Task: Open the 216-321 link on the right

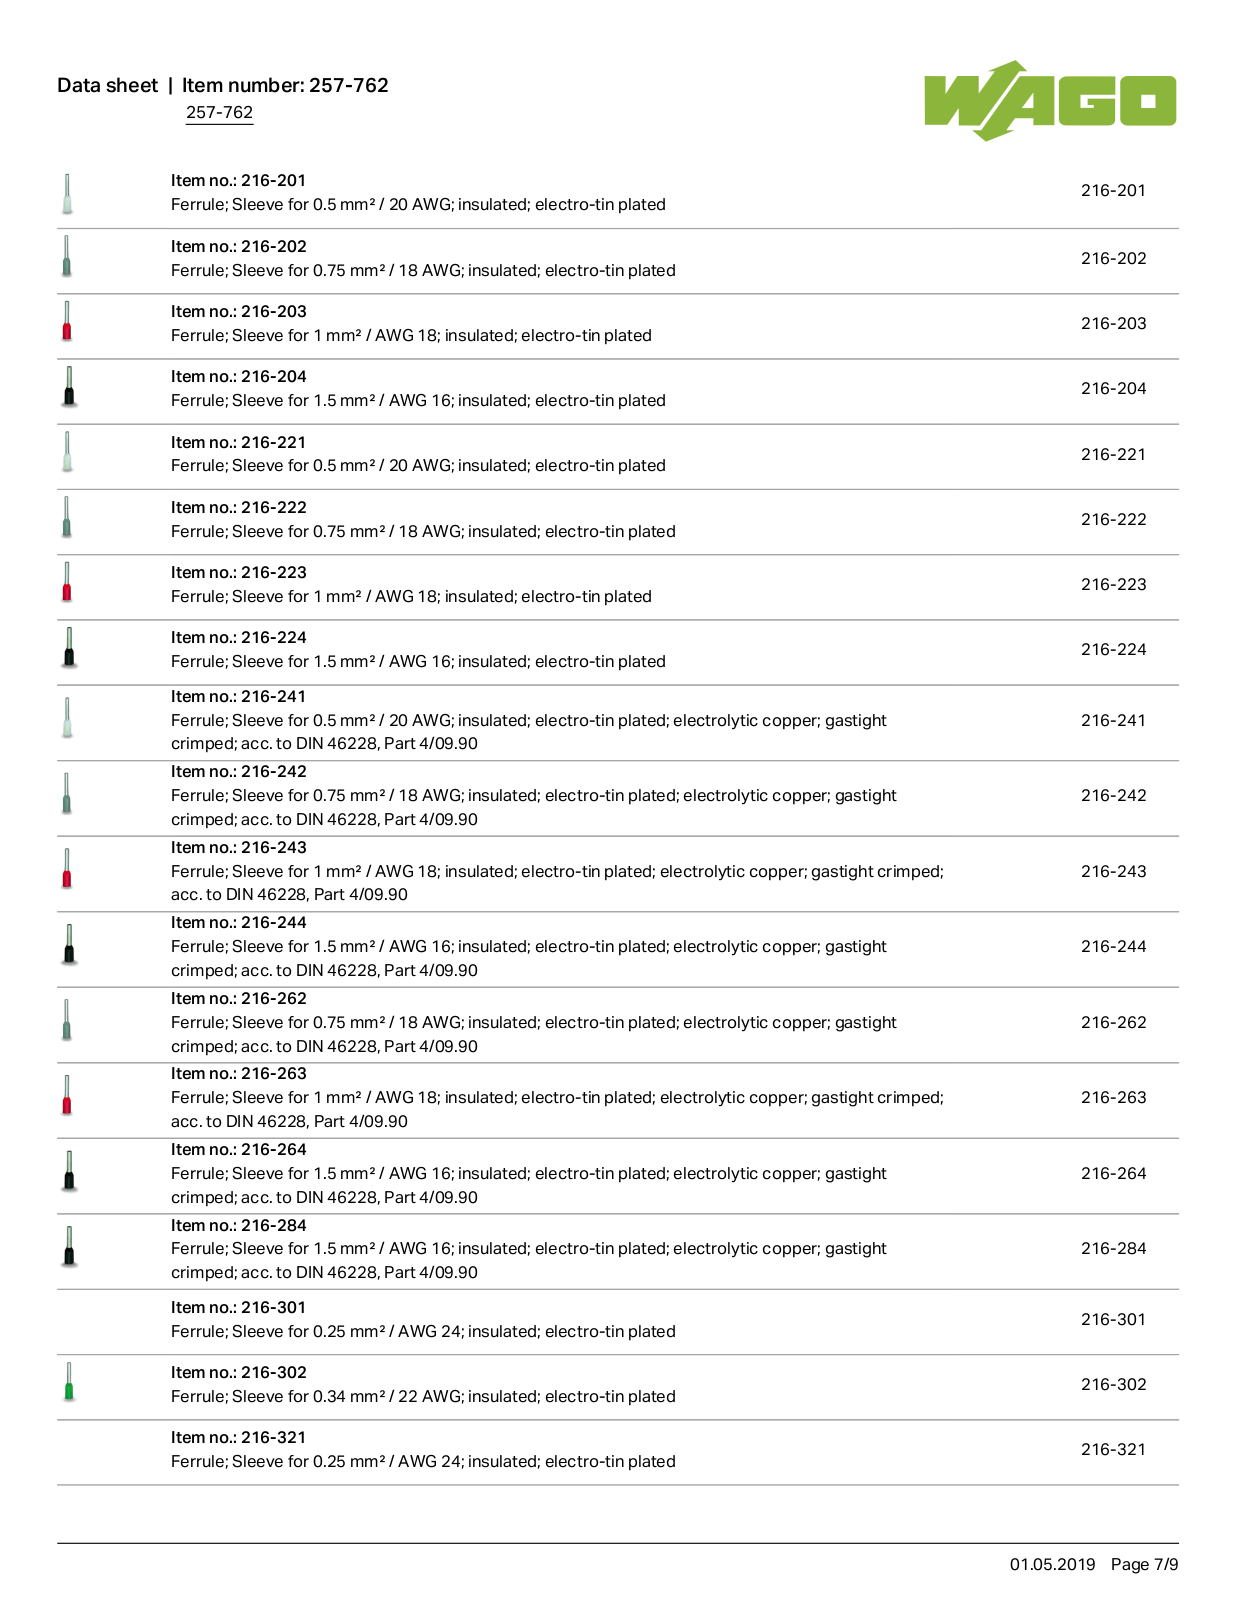Action: pyautogui.click(x=1113, y=1450)
